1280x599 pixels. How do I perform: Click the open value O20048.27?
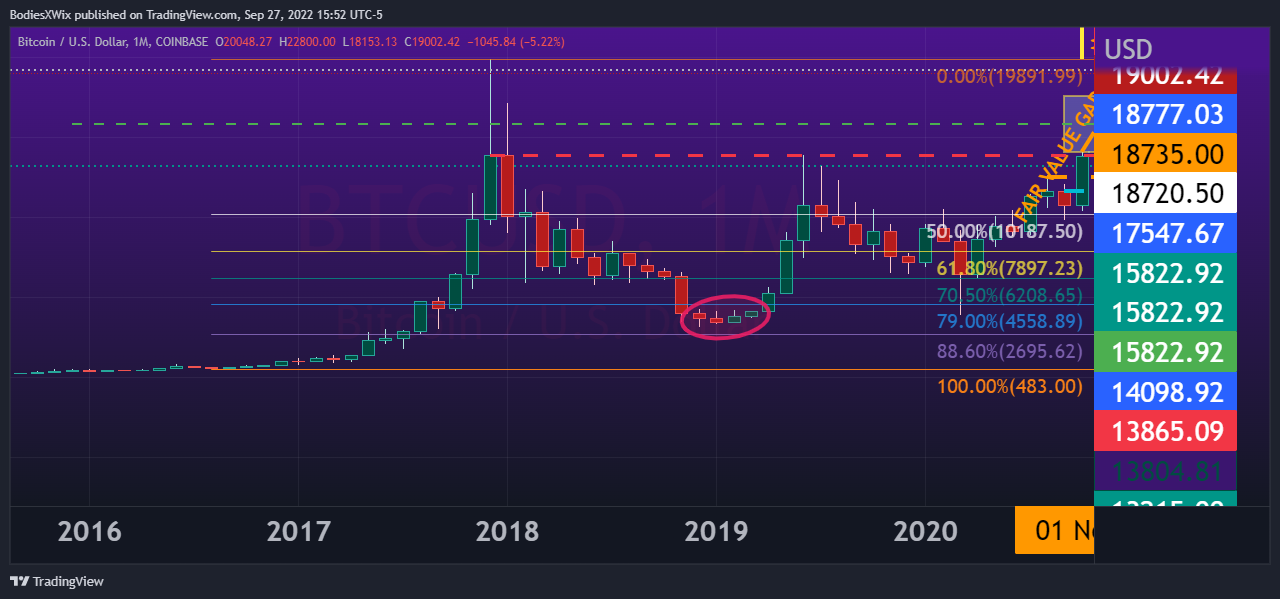245,42
